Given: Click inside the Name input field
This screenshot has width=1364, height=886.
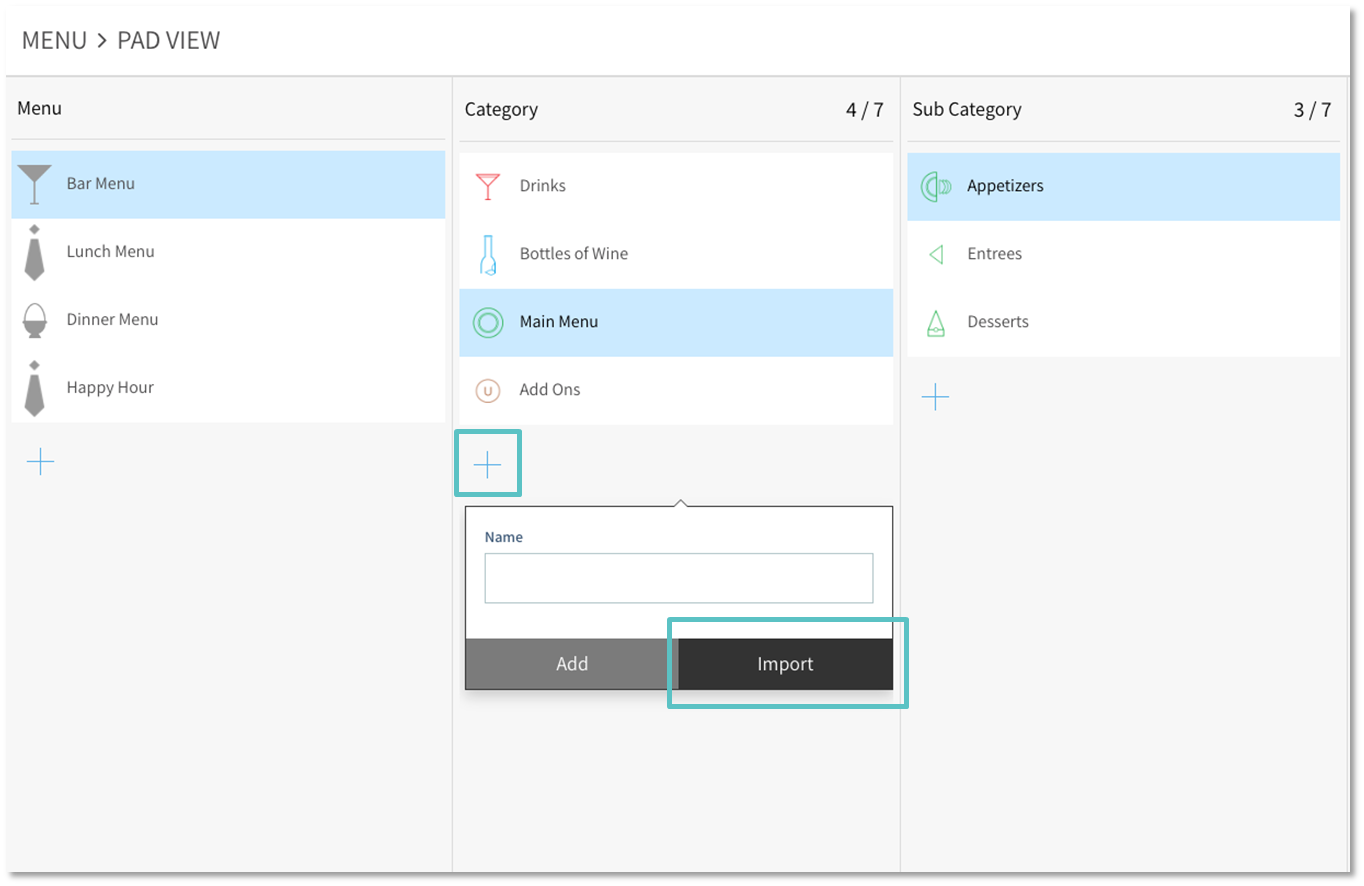Looking at the screenshot, I should pos(678,578).
